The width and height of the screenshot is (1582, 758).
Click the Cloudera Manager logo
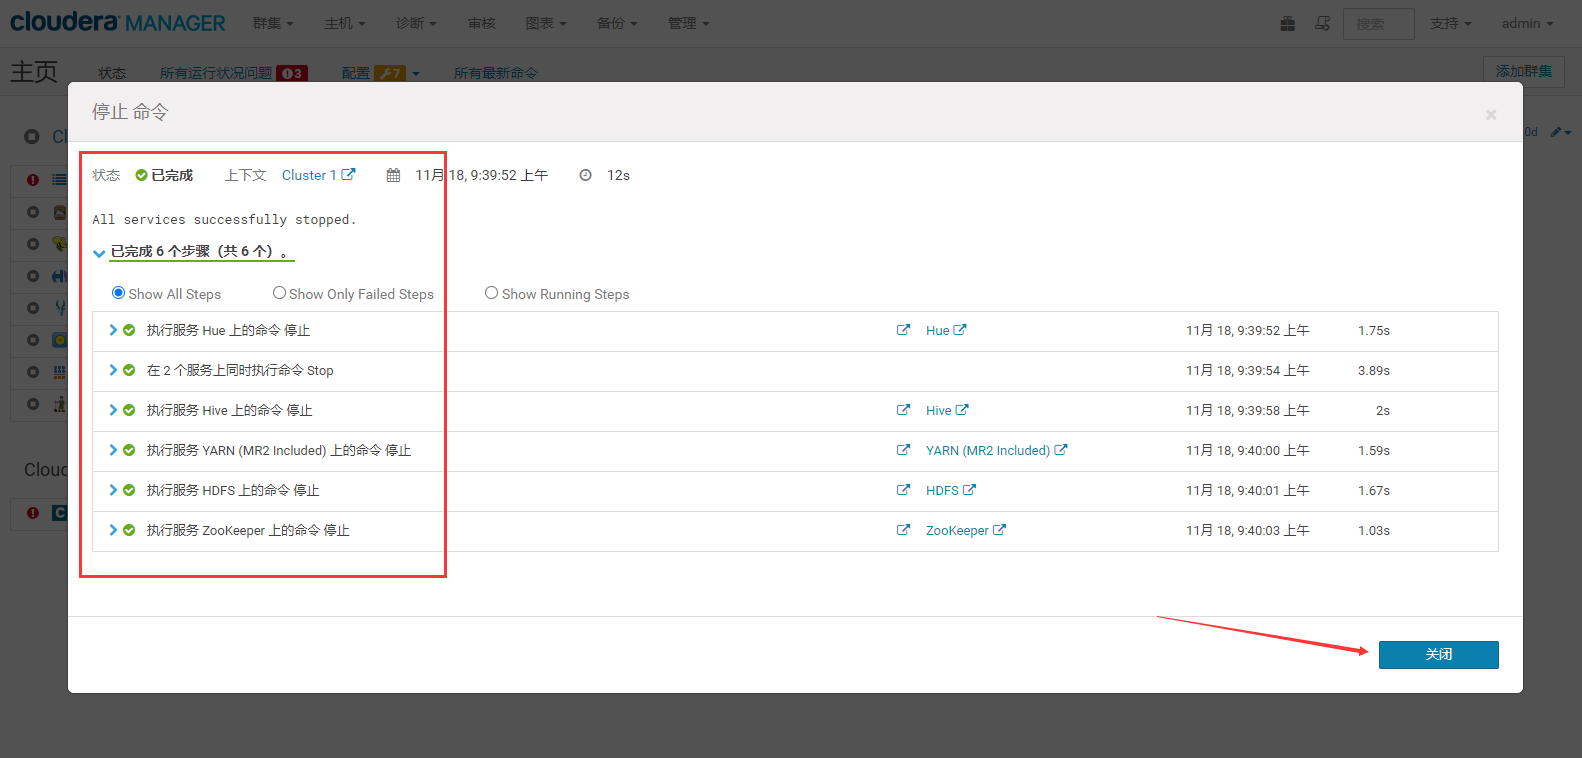coord(118,22)
